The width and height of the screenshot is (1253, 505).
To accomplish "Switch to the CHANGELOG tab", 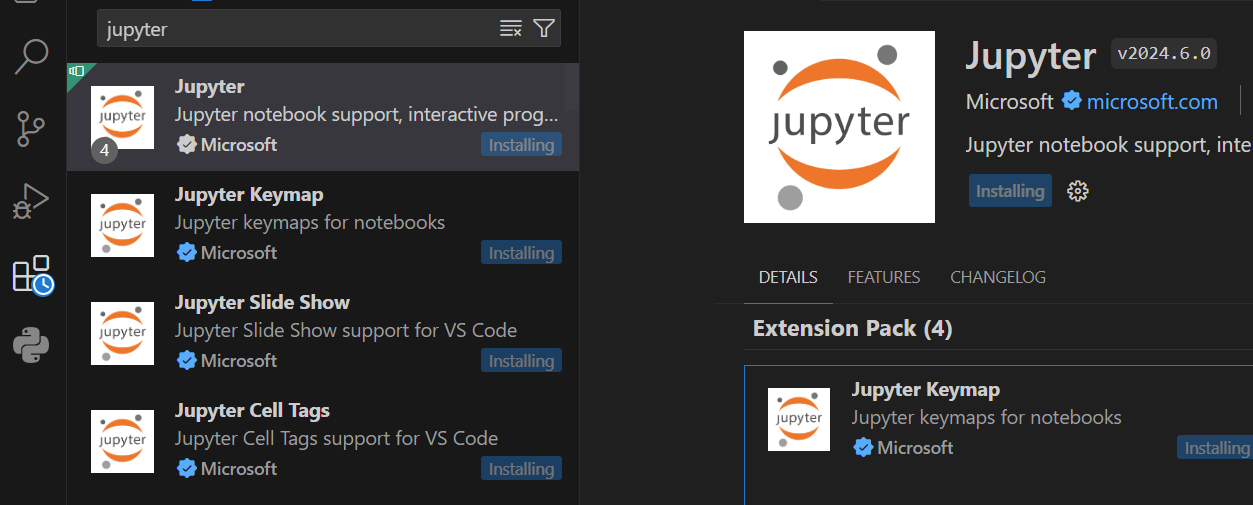I will coord(998,277).
